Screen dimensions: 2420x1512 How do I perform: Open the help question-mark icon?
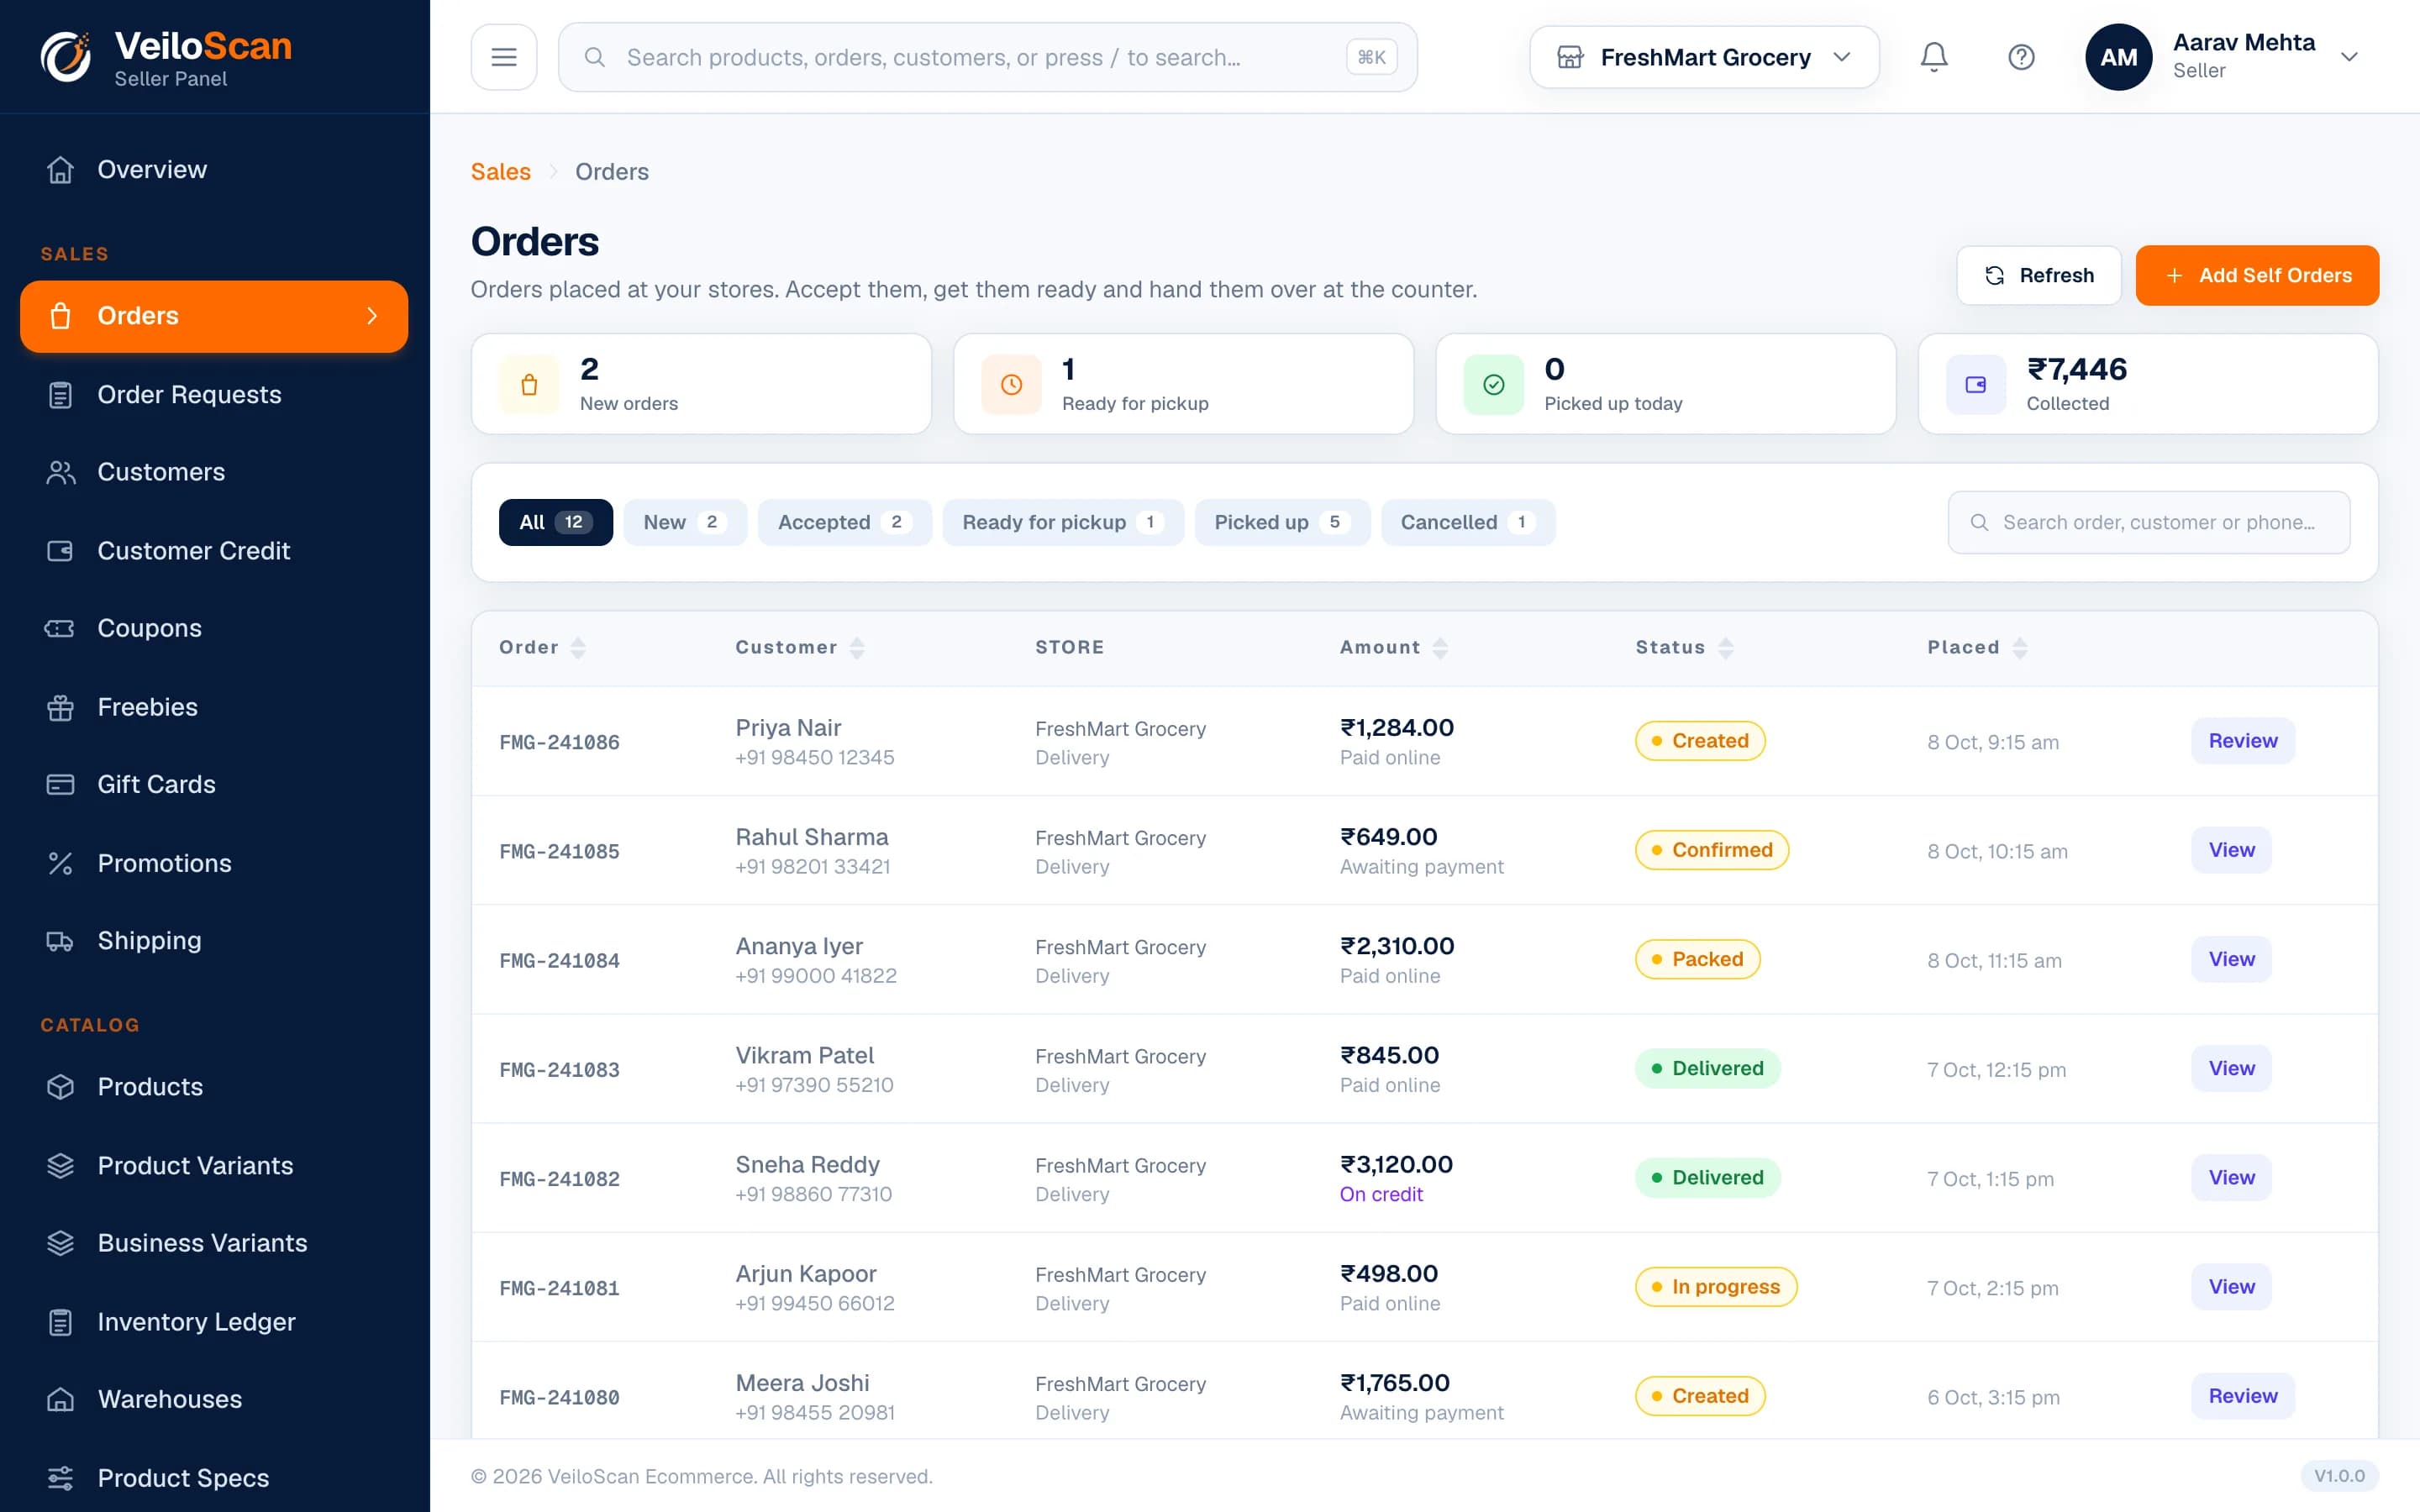(x=2021, y=57)
